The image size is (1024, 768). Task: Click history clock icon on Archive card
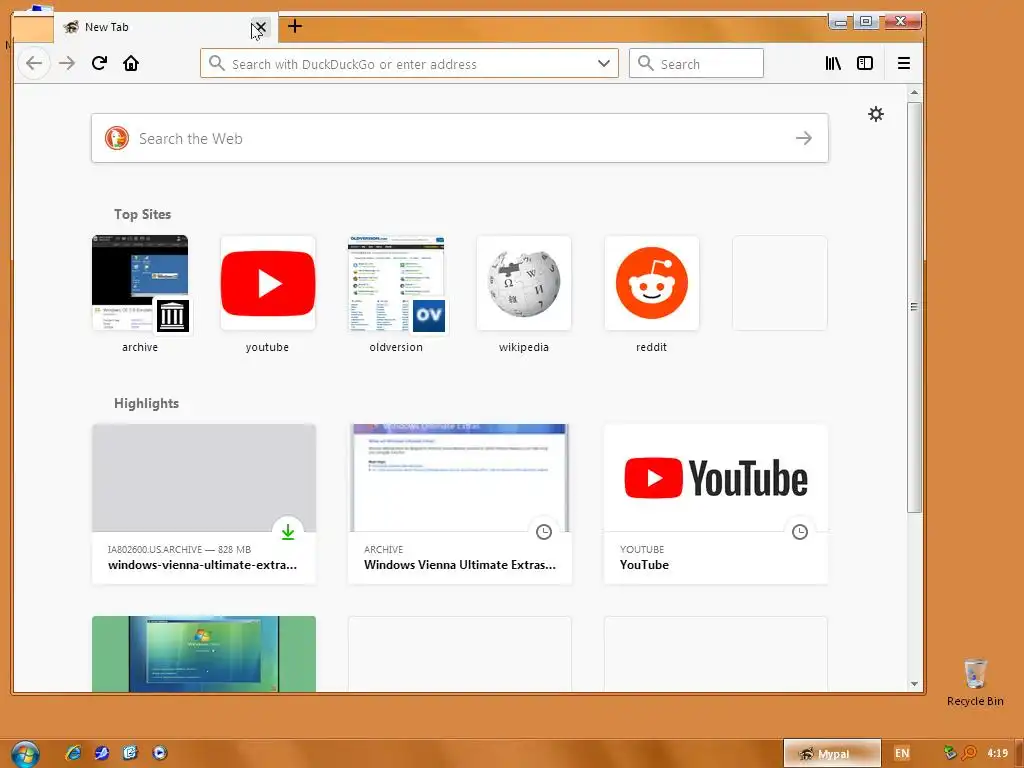tap(544, 532)
